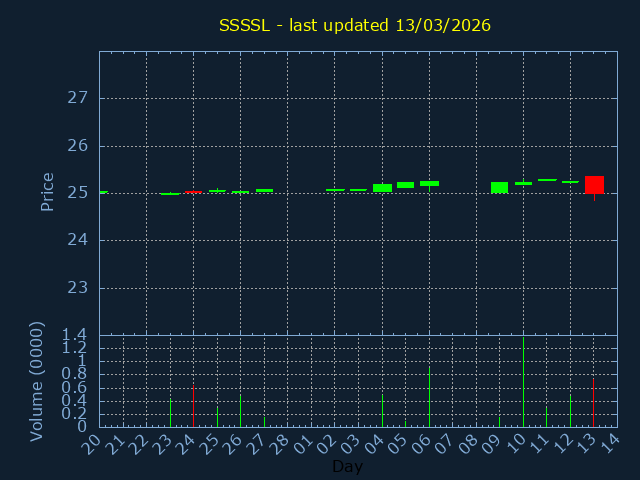Click price tick label 23
This screenshot has height=480, width=640.
point(78,288)
